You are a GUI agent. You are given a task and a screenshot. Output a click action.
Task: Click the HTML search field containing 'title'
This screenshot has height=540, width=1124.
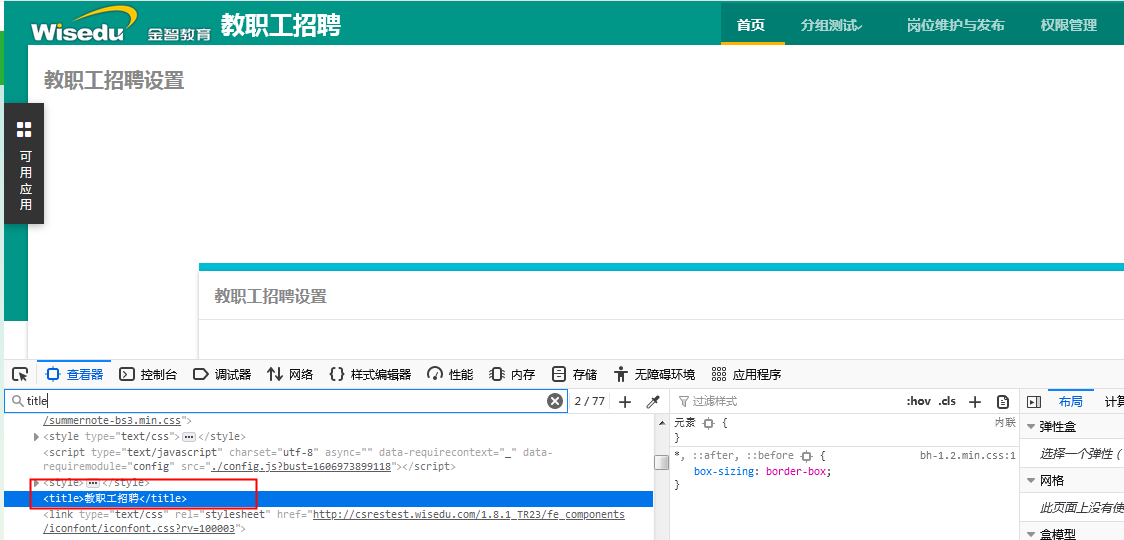coord(285,402)
